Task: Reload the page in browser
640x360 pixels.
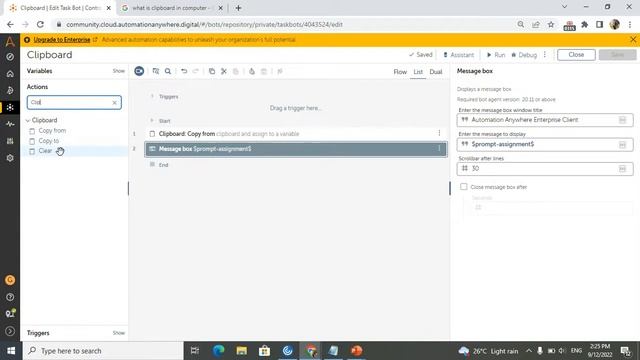Action: (x=40, y=24)
